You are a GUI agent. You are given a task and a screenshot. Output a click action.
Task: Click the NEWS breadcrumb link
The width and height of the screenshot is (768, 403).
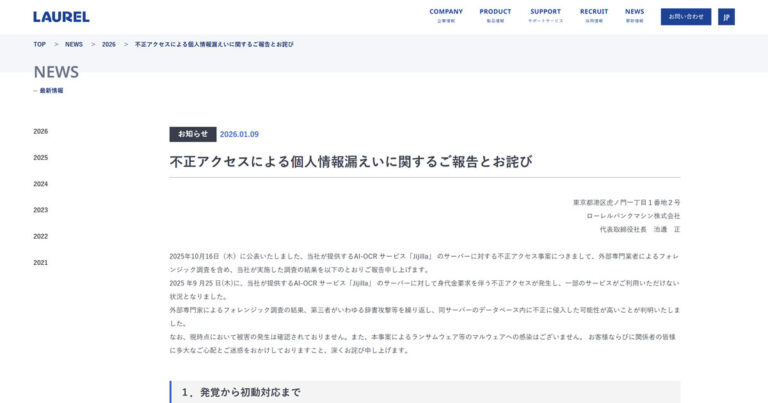pyautogui.click(x=74, y=45)
